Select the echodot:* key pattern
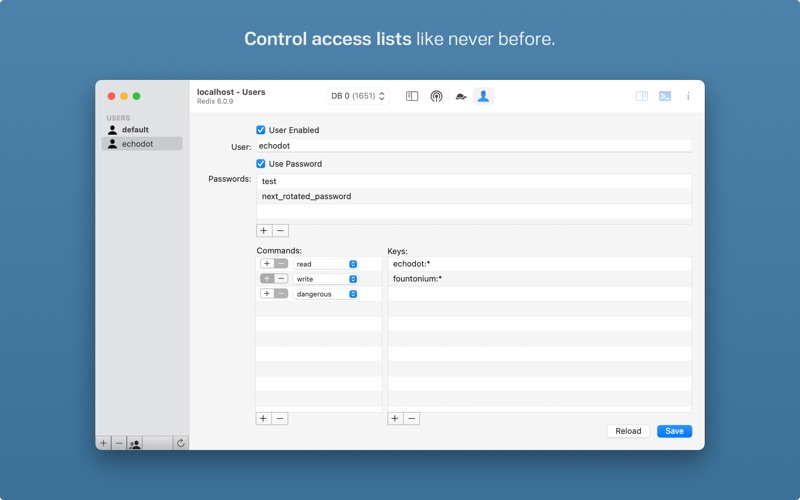The image size is (800, 500). [x=540, y=264]
